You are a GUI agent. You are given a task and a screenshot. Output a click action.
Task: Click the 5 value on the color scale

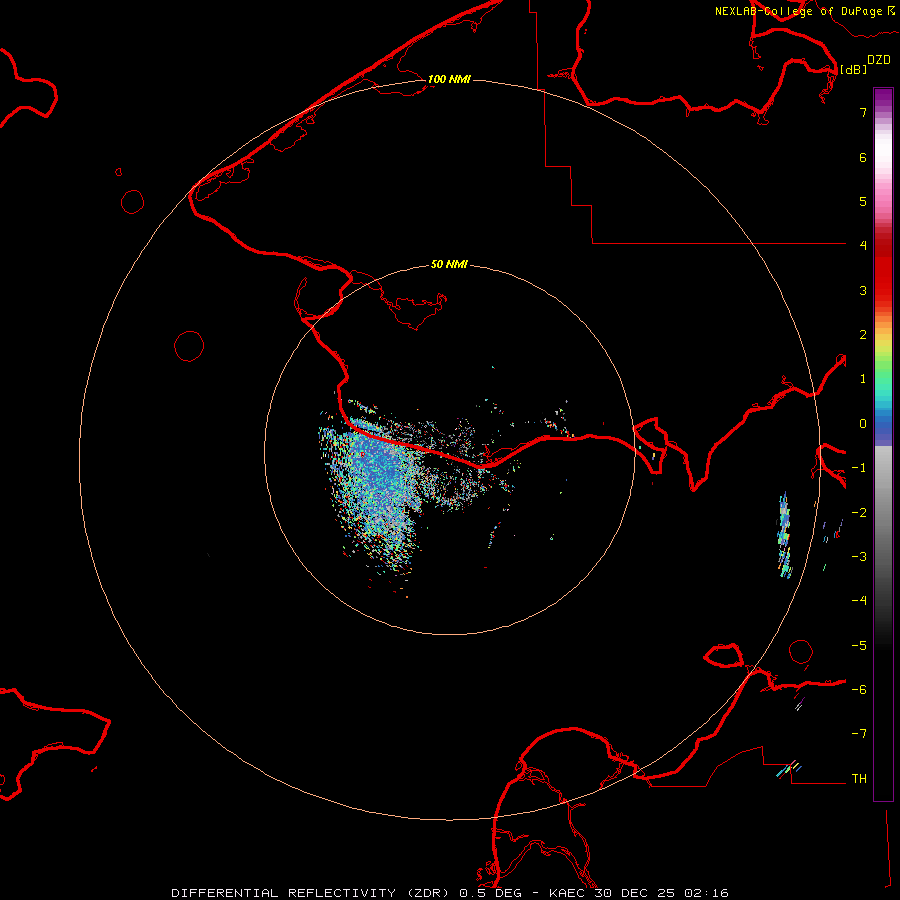point(863,201)
